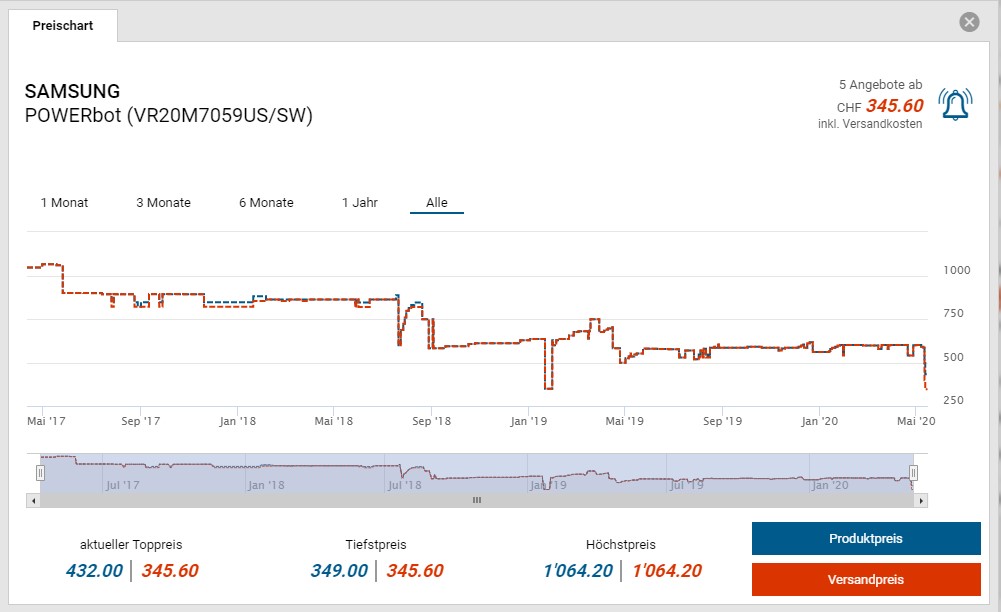Select the Alle time range
The height and width of the screenshot is (612, 1001).
coord(437,203)
